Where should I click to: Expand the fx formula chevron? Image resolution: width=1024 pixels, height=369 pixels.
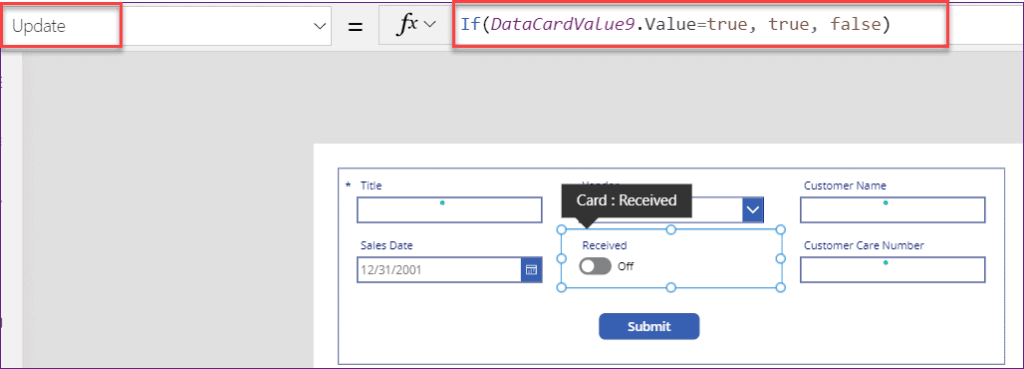tap(430, 25)
